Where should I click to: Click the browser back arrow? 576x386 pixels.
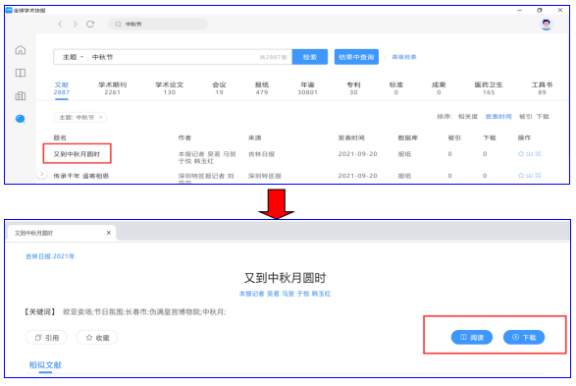pos(60,24)
